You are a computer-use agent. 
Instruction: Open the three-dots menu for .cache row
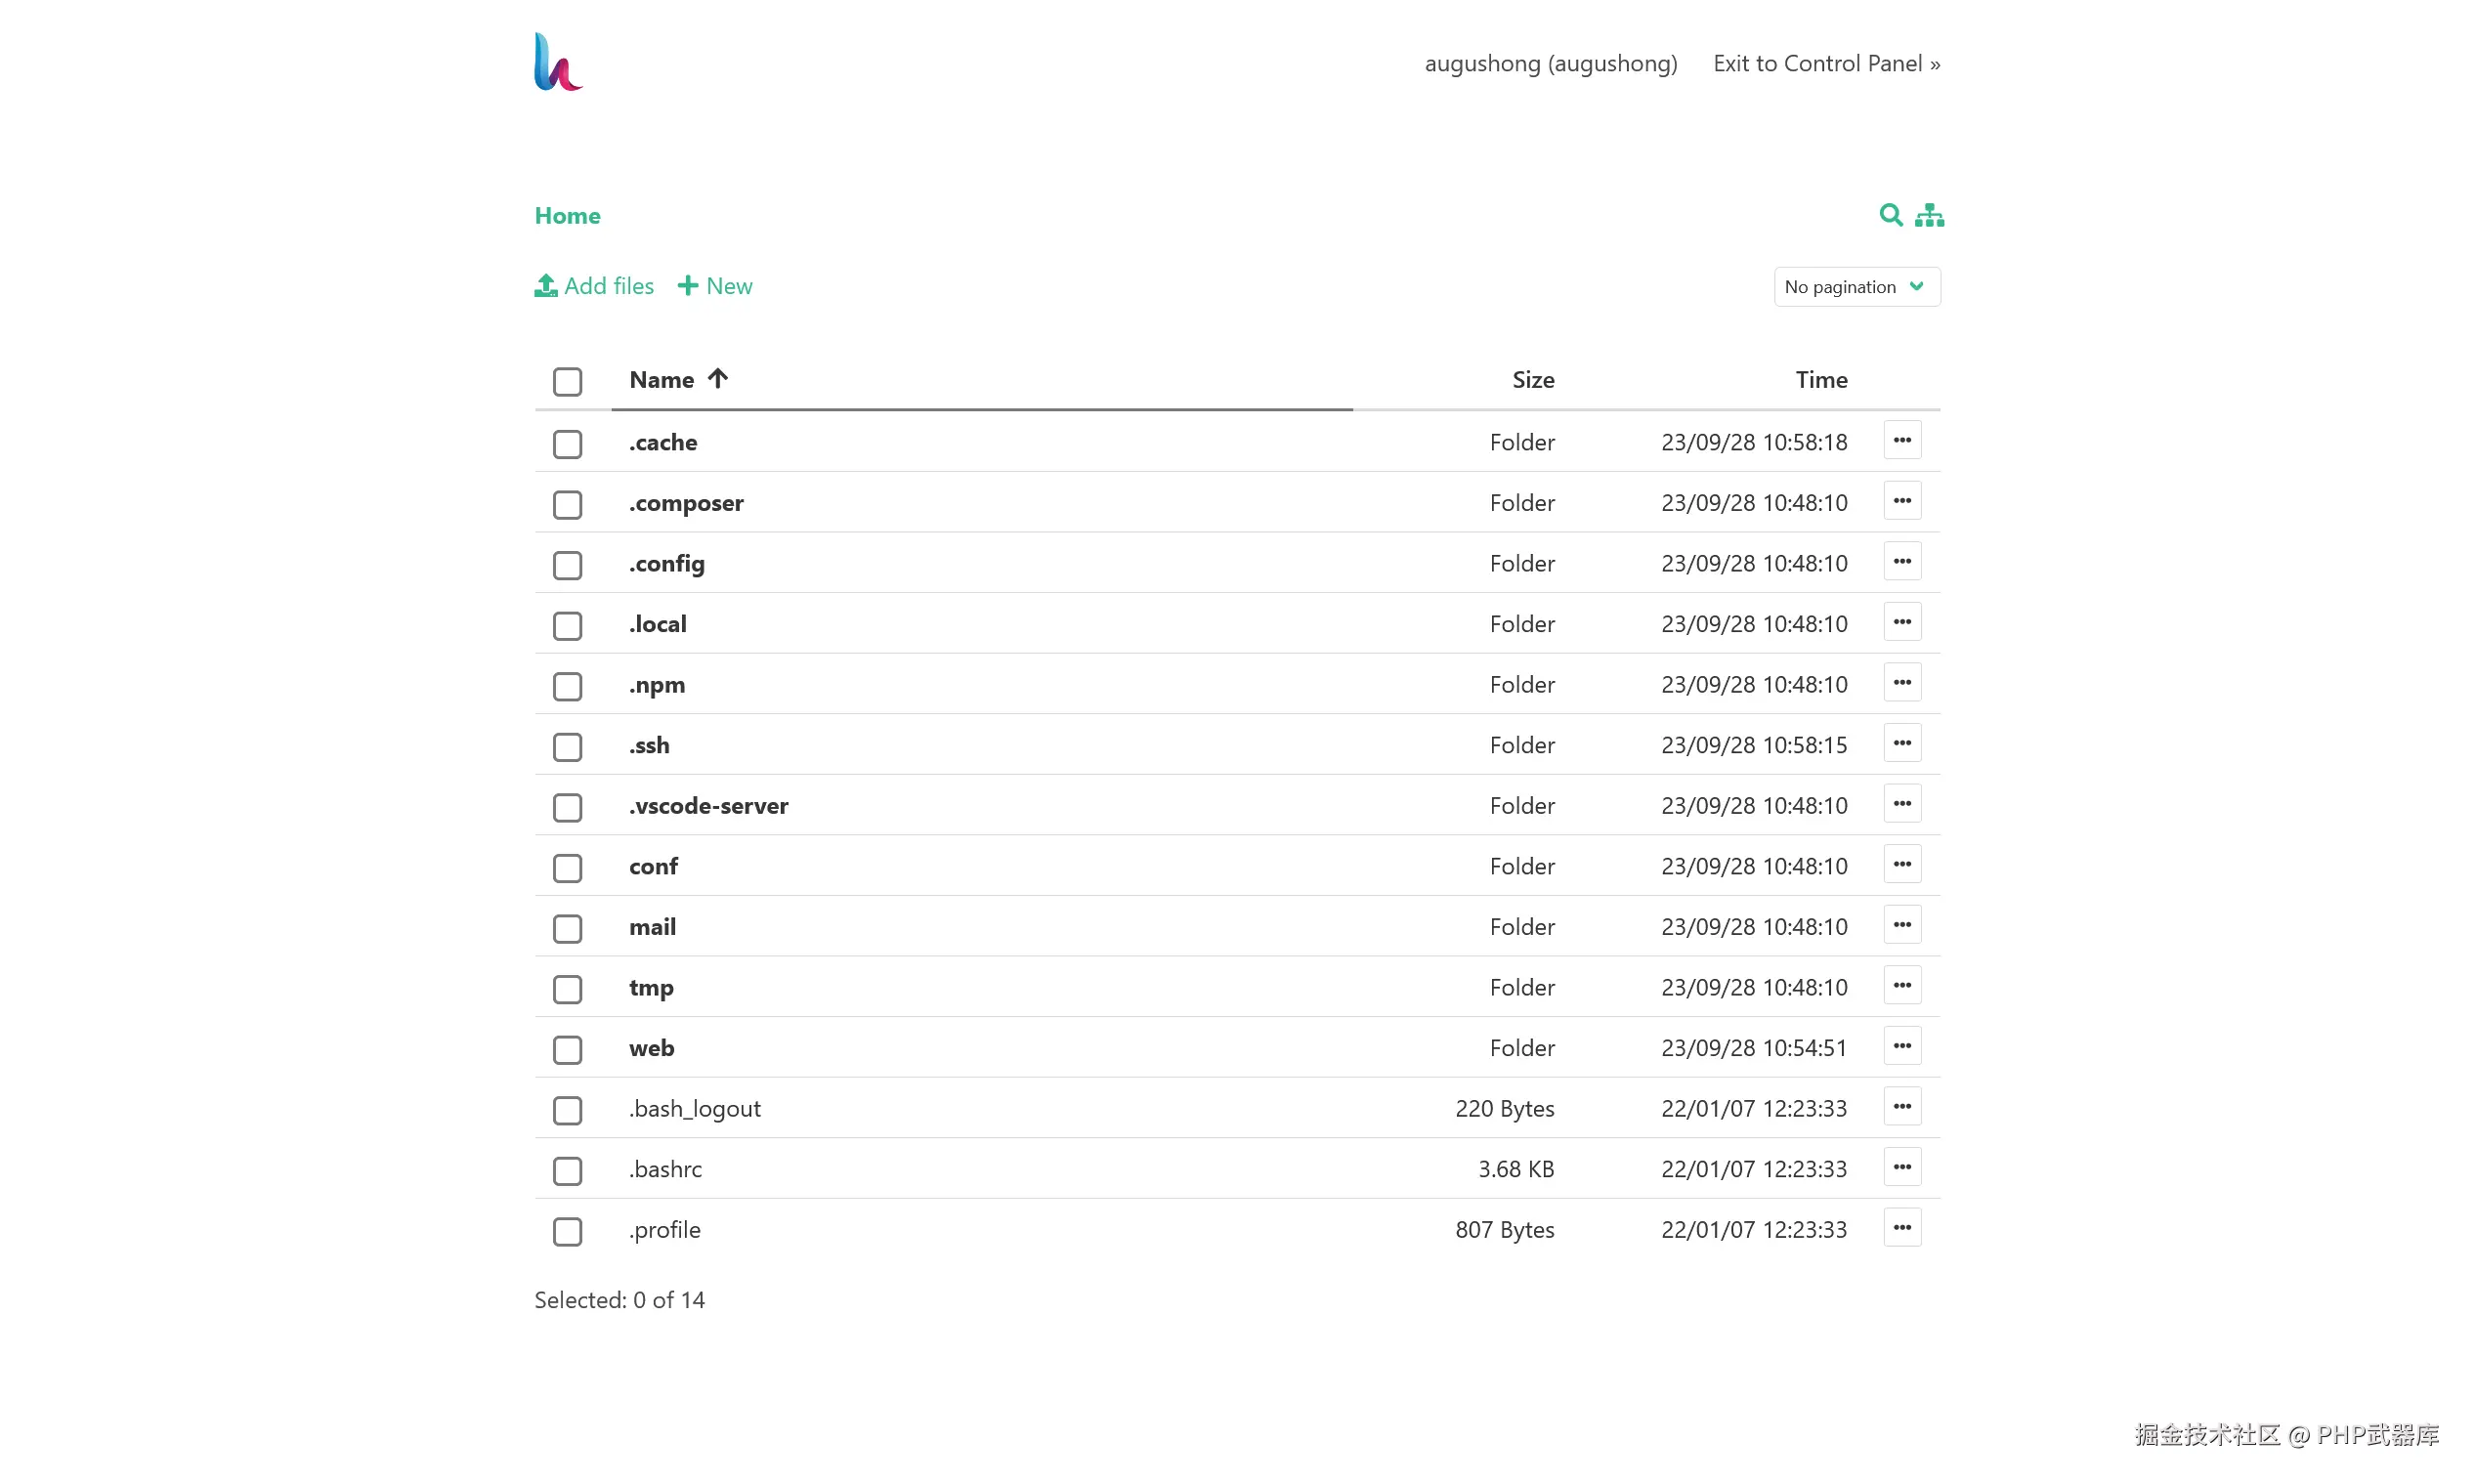tap(1901, 440)
